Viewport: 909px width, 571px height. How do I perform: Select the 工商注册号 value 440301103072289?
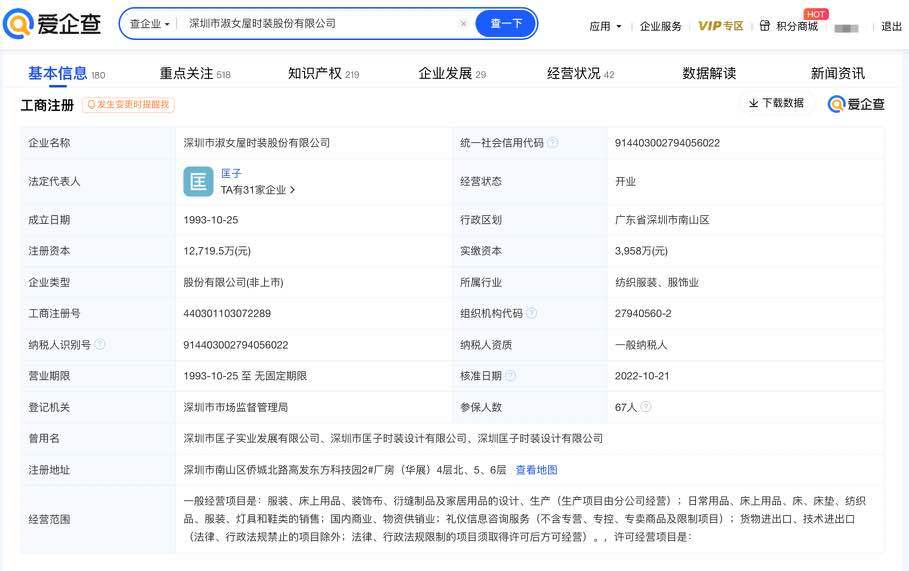tap(227, 314)
